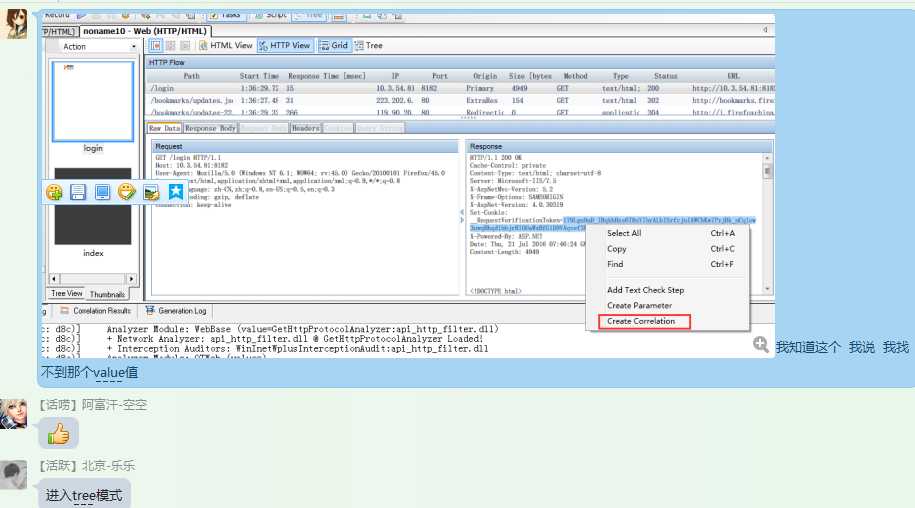
Task: Sort by the Method column header
Action: [575, 76]
